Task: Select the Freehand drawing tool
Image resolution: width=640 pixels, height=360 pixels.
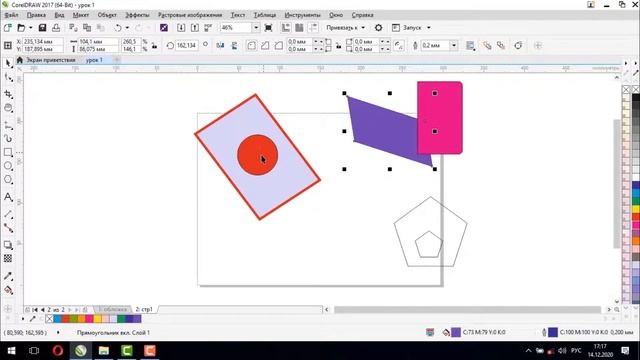Action: click(x=8, y=124)
